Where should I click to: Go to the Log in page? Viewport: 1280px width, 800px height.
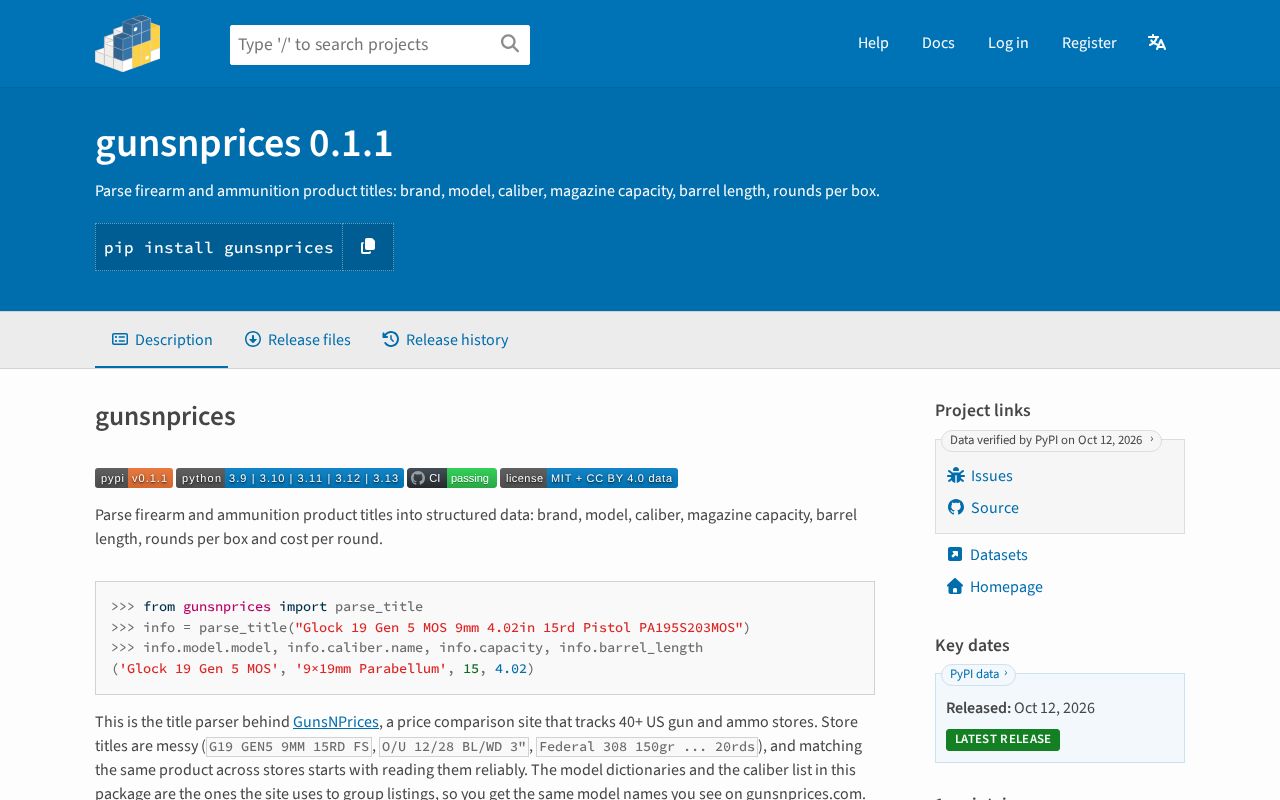click(1008, 43)
